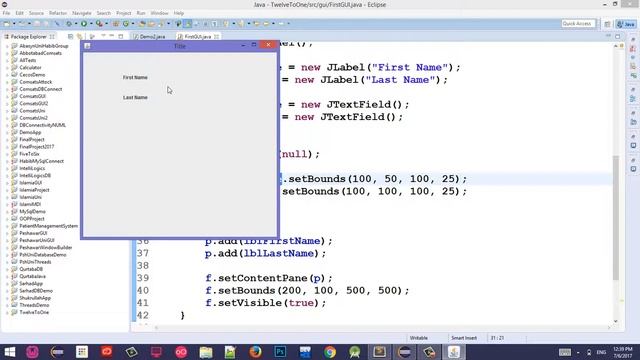Switch to the Demo2.java editor tab
Image resolution: width=640 pixels, height=360 pixels.
point(149,36)
